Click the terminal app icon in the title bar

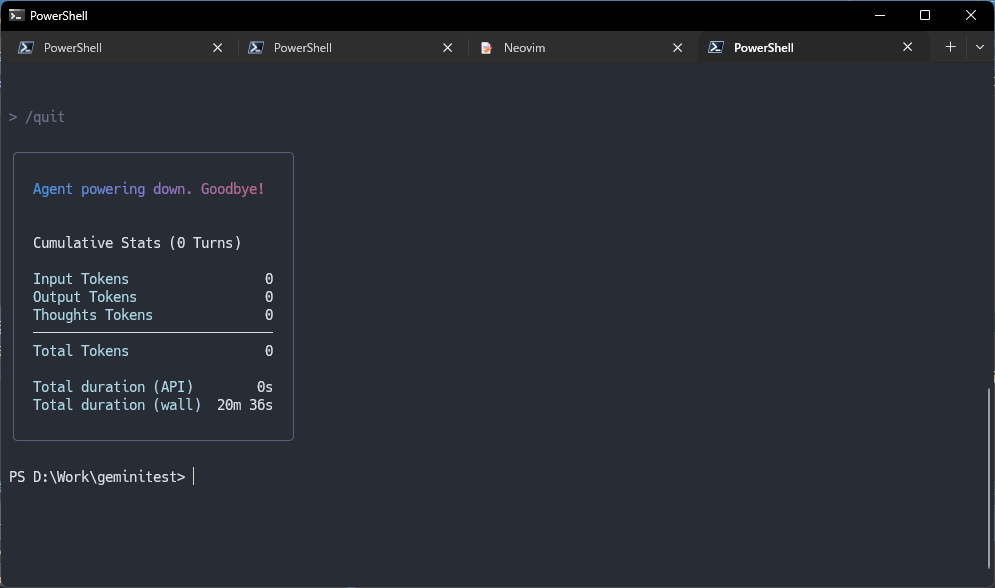coord(17,15)
